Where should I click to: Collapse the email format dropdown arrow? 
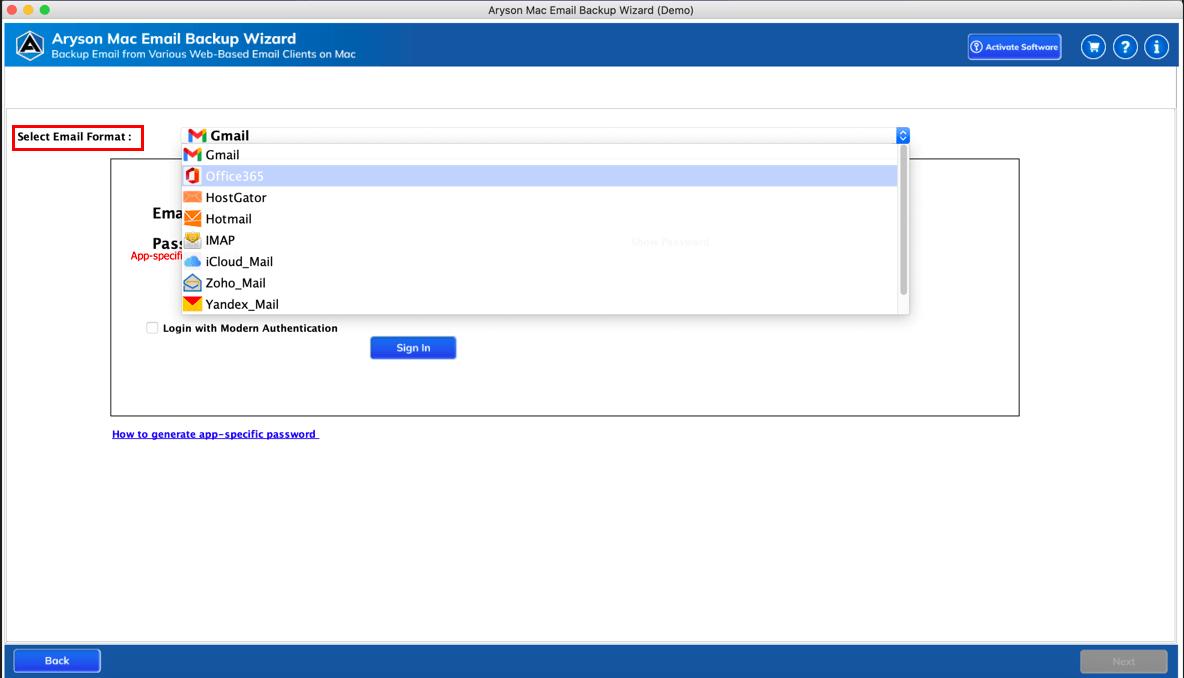(902, 135)
